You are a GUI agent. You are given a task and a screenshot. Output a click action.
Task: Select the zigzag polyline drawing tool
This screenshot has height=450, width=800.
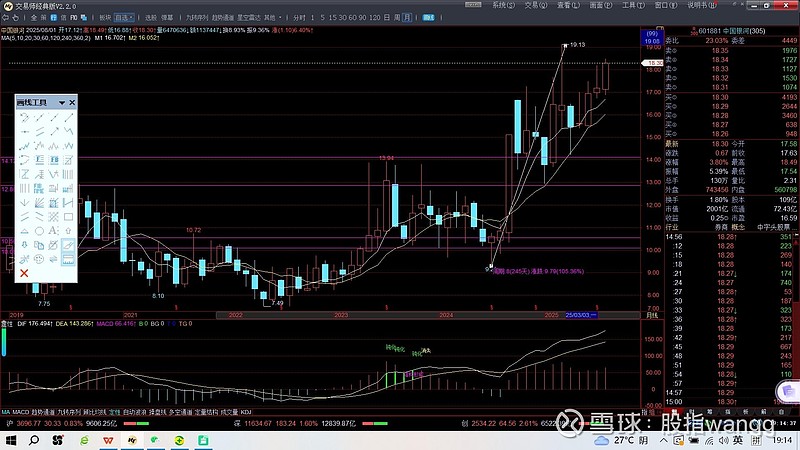pyautogui.click(x=68, y=132)
